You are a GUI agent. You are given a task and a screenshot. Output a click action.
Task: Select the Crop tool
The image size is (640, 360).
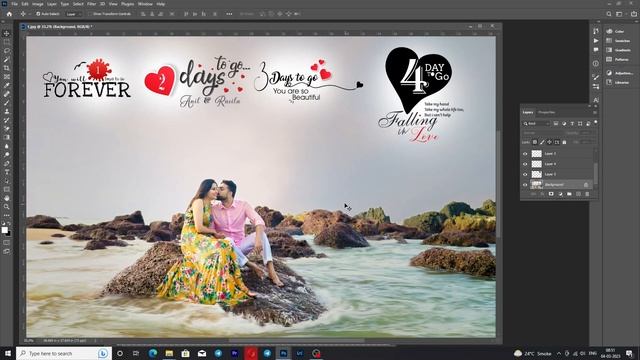[7, 68]
